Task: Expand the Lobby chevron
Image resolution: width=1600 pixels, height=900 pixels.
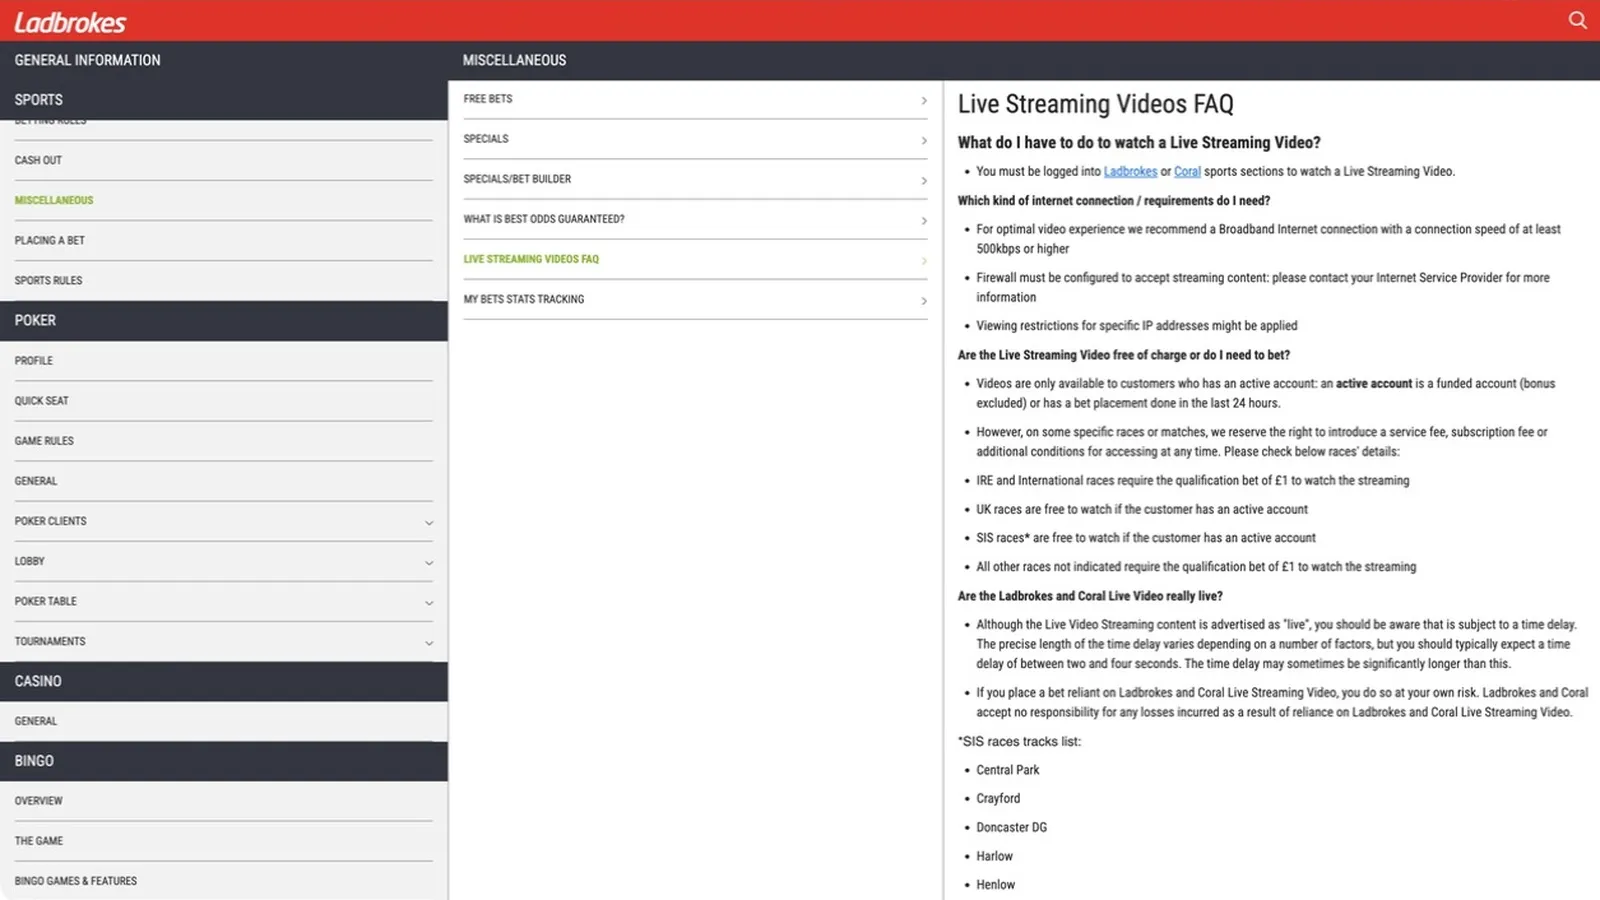Action: 429,562
